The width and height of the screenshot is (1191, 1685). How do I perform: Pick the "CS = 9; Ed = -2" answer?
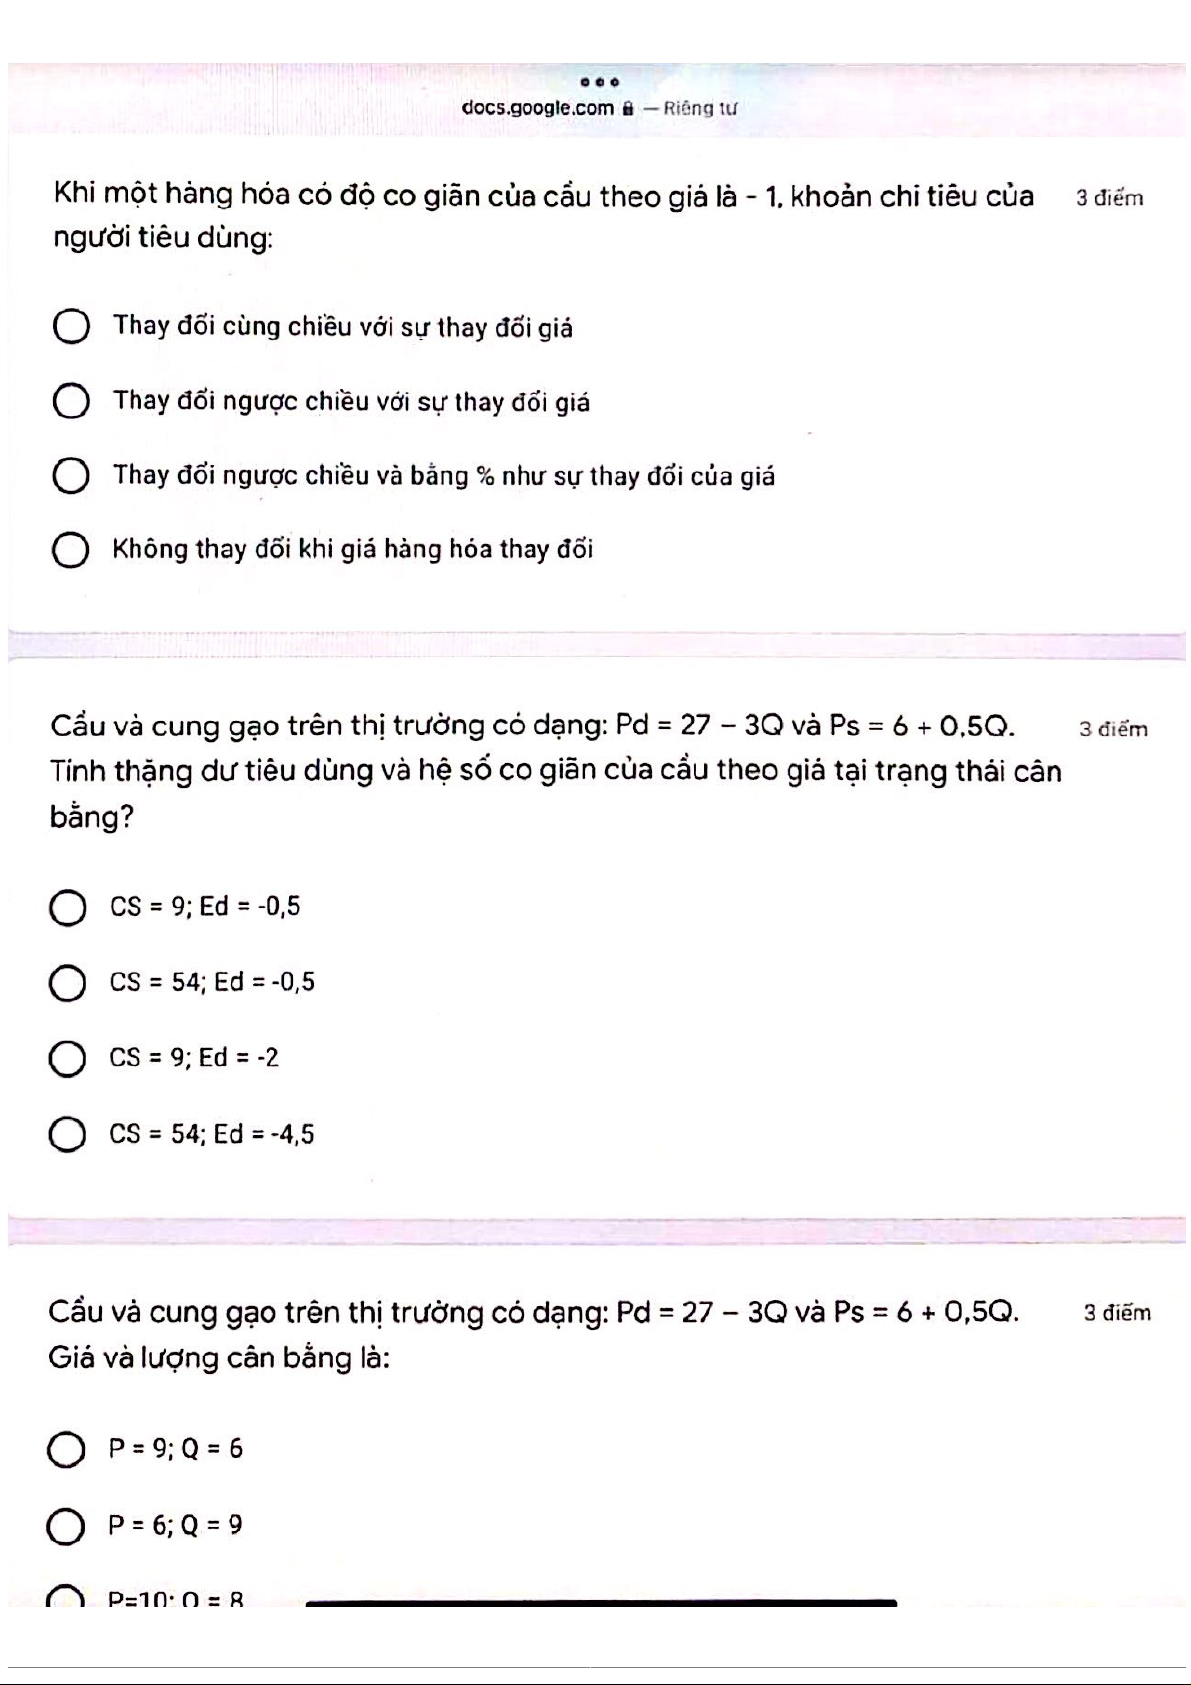67,1059
